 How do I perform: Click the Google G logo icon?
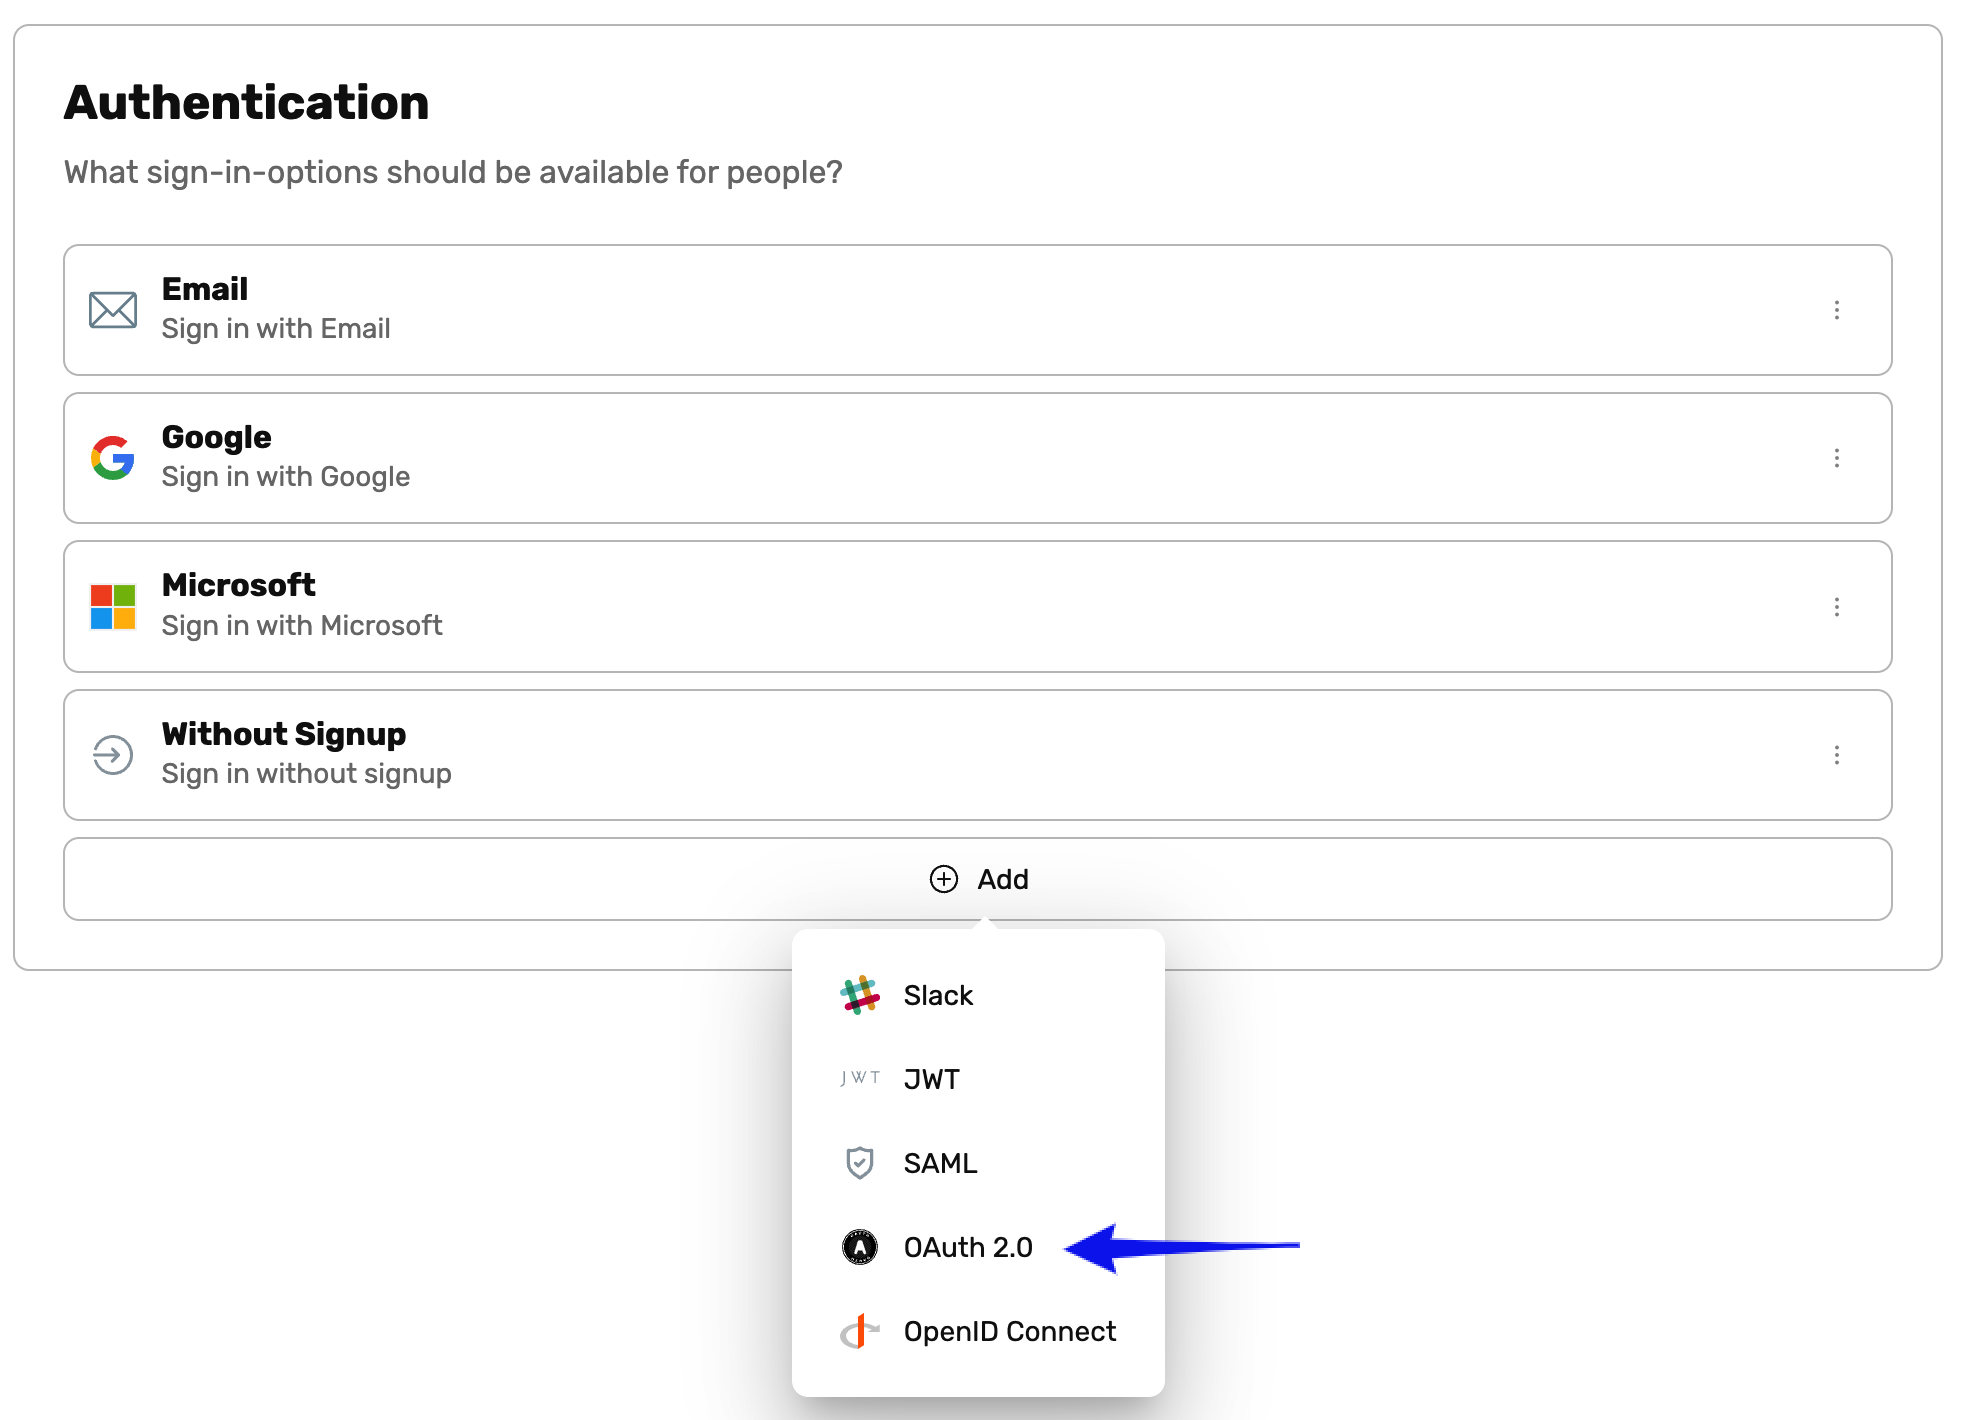tap(112, 458)
